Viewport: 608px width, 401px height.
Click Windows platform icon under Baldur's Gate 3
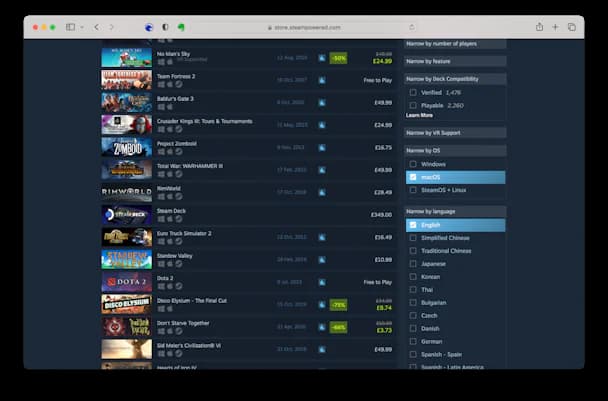(x=161, y=107)
